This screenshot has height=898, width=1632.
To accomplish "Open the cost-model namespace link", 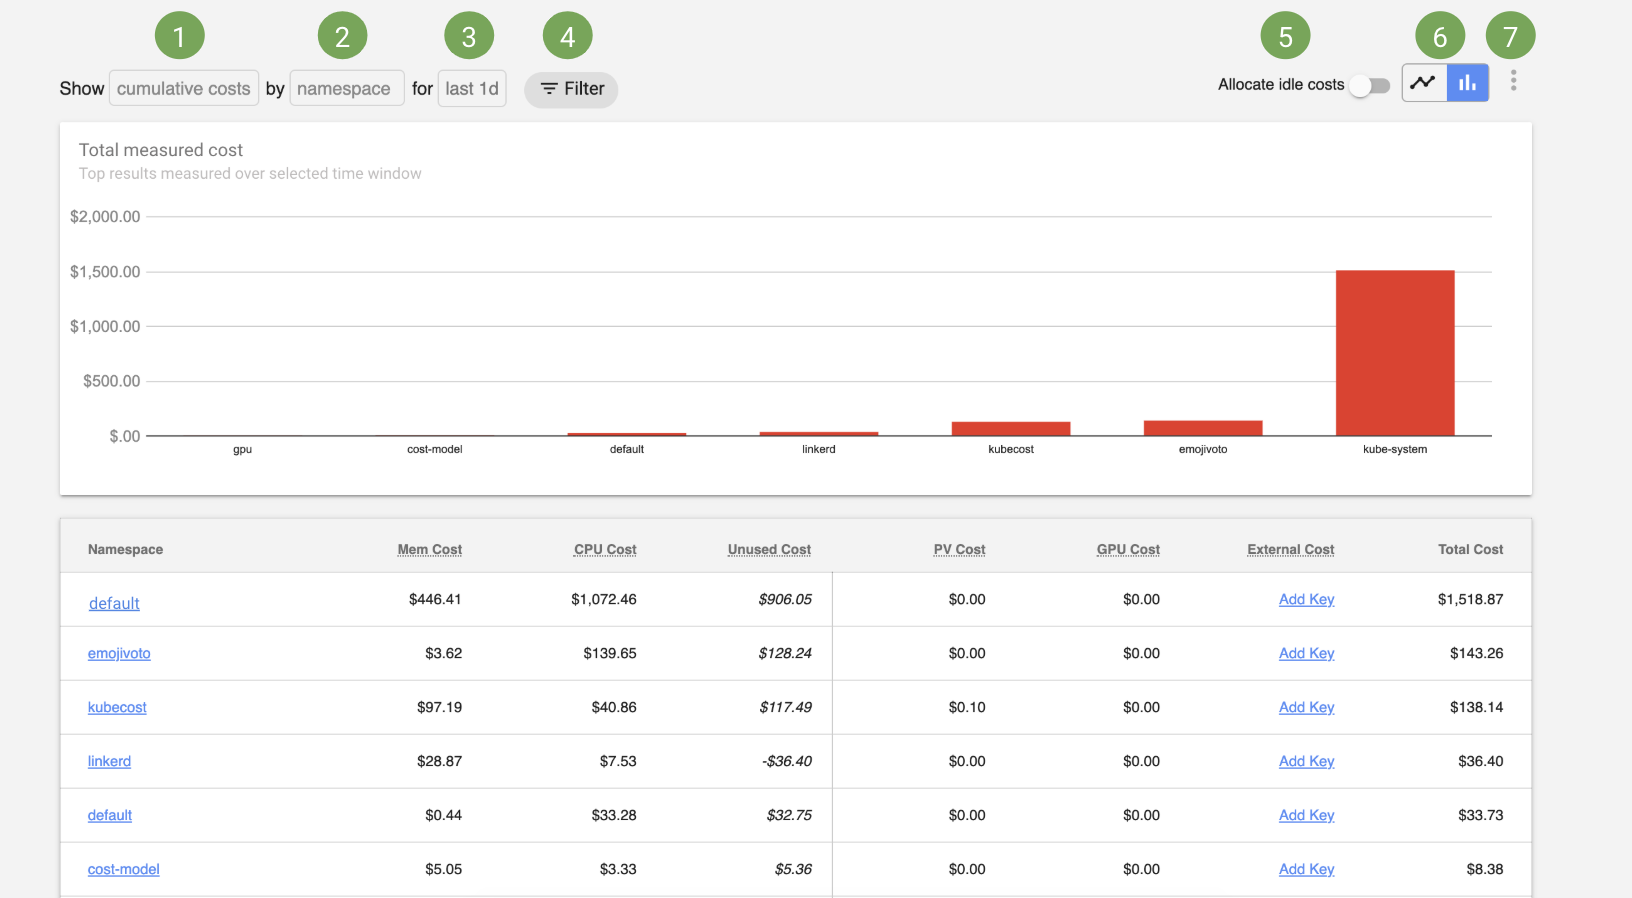I will (x=124, y=869).
